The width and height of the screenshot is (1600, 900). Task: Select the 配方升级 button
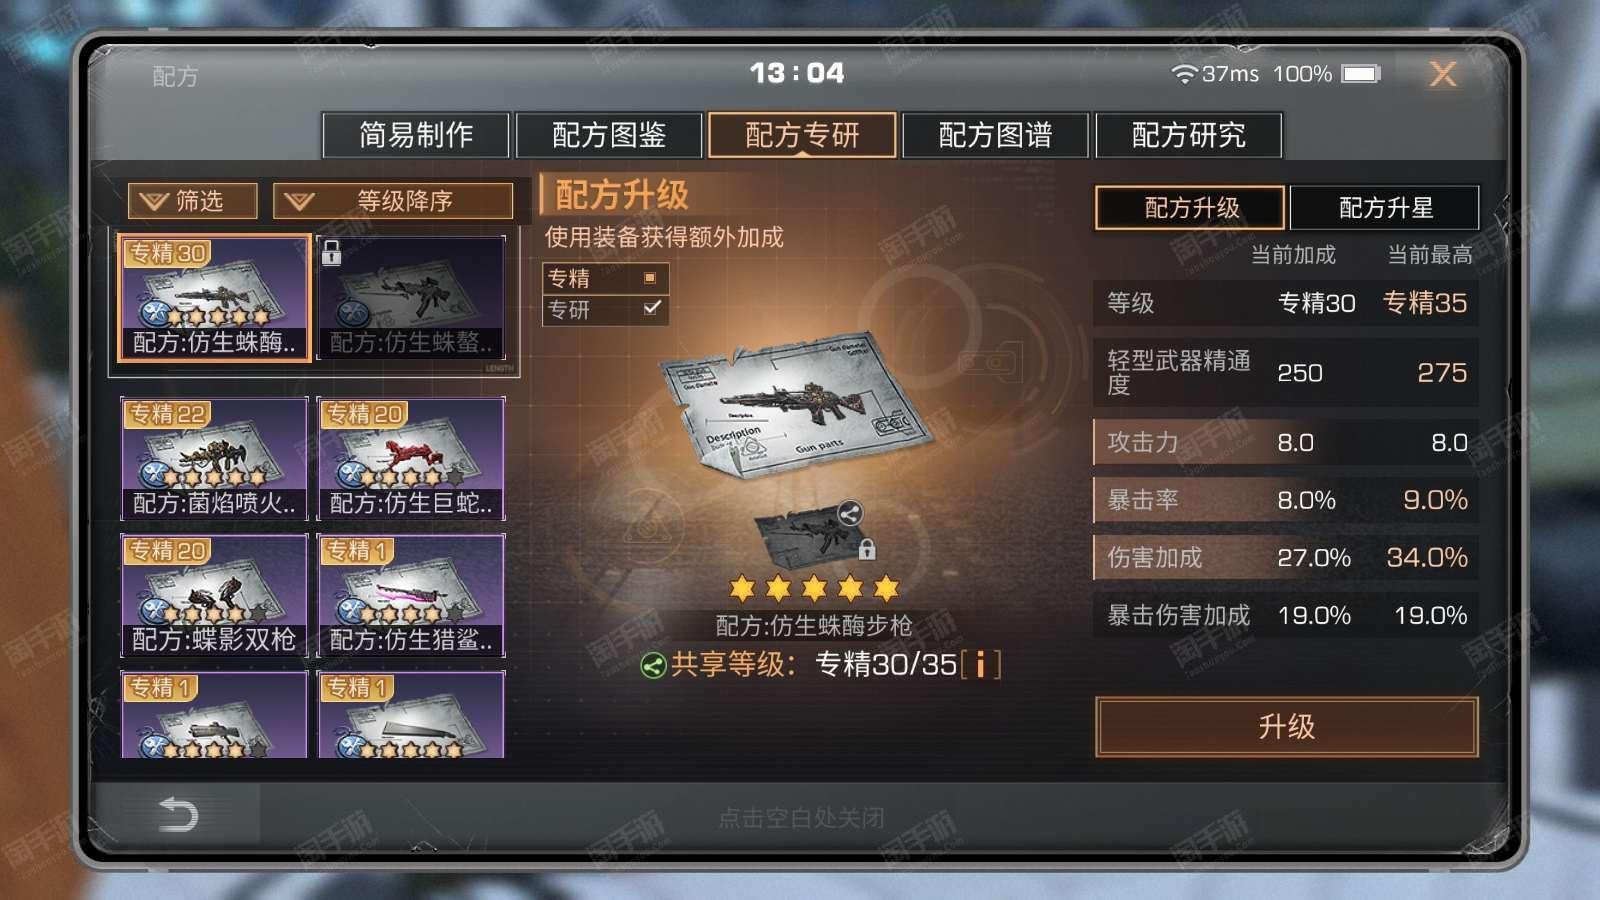(1190, 208)
